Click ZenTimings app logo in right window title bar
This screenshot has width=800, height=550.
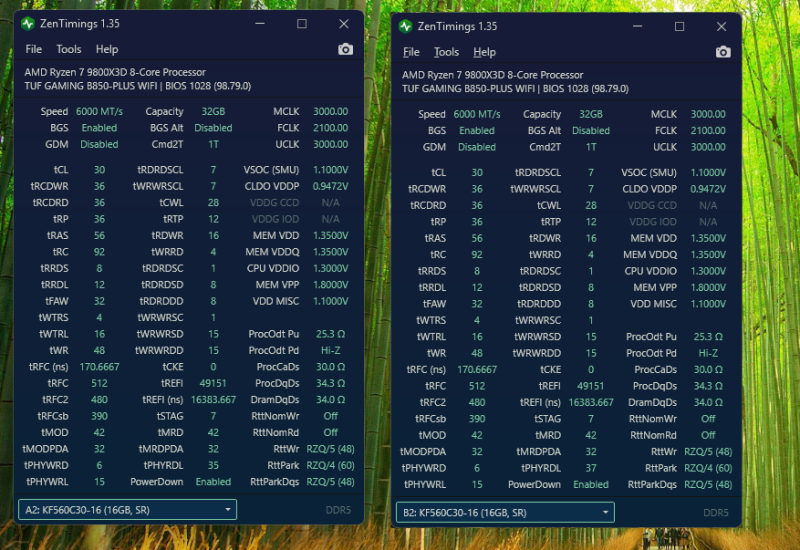point(406,26)
